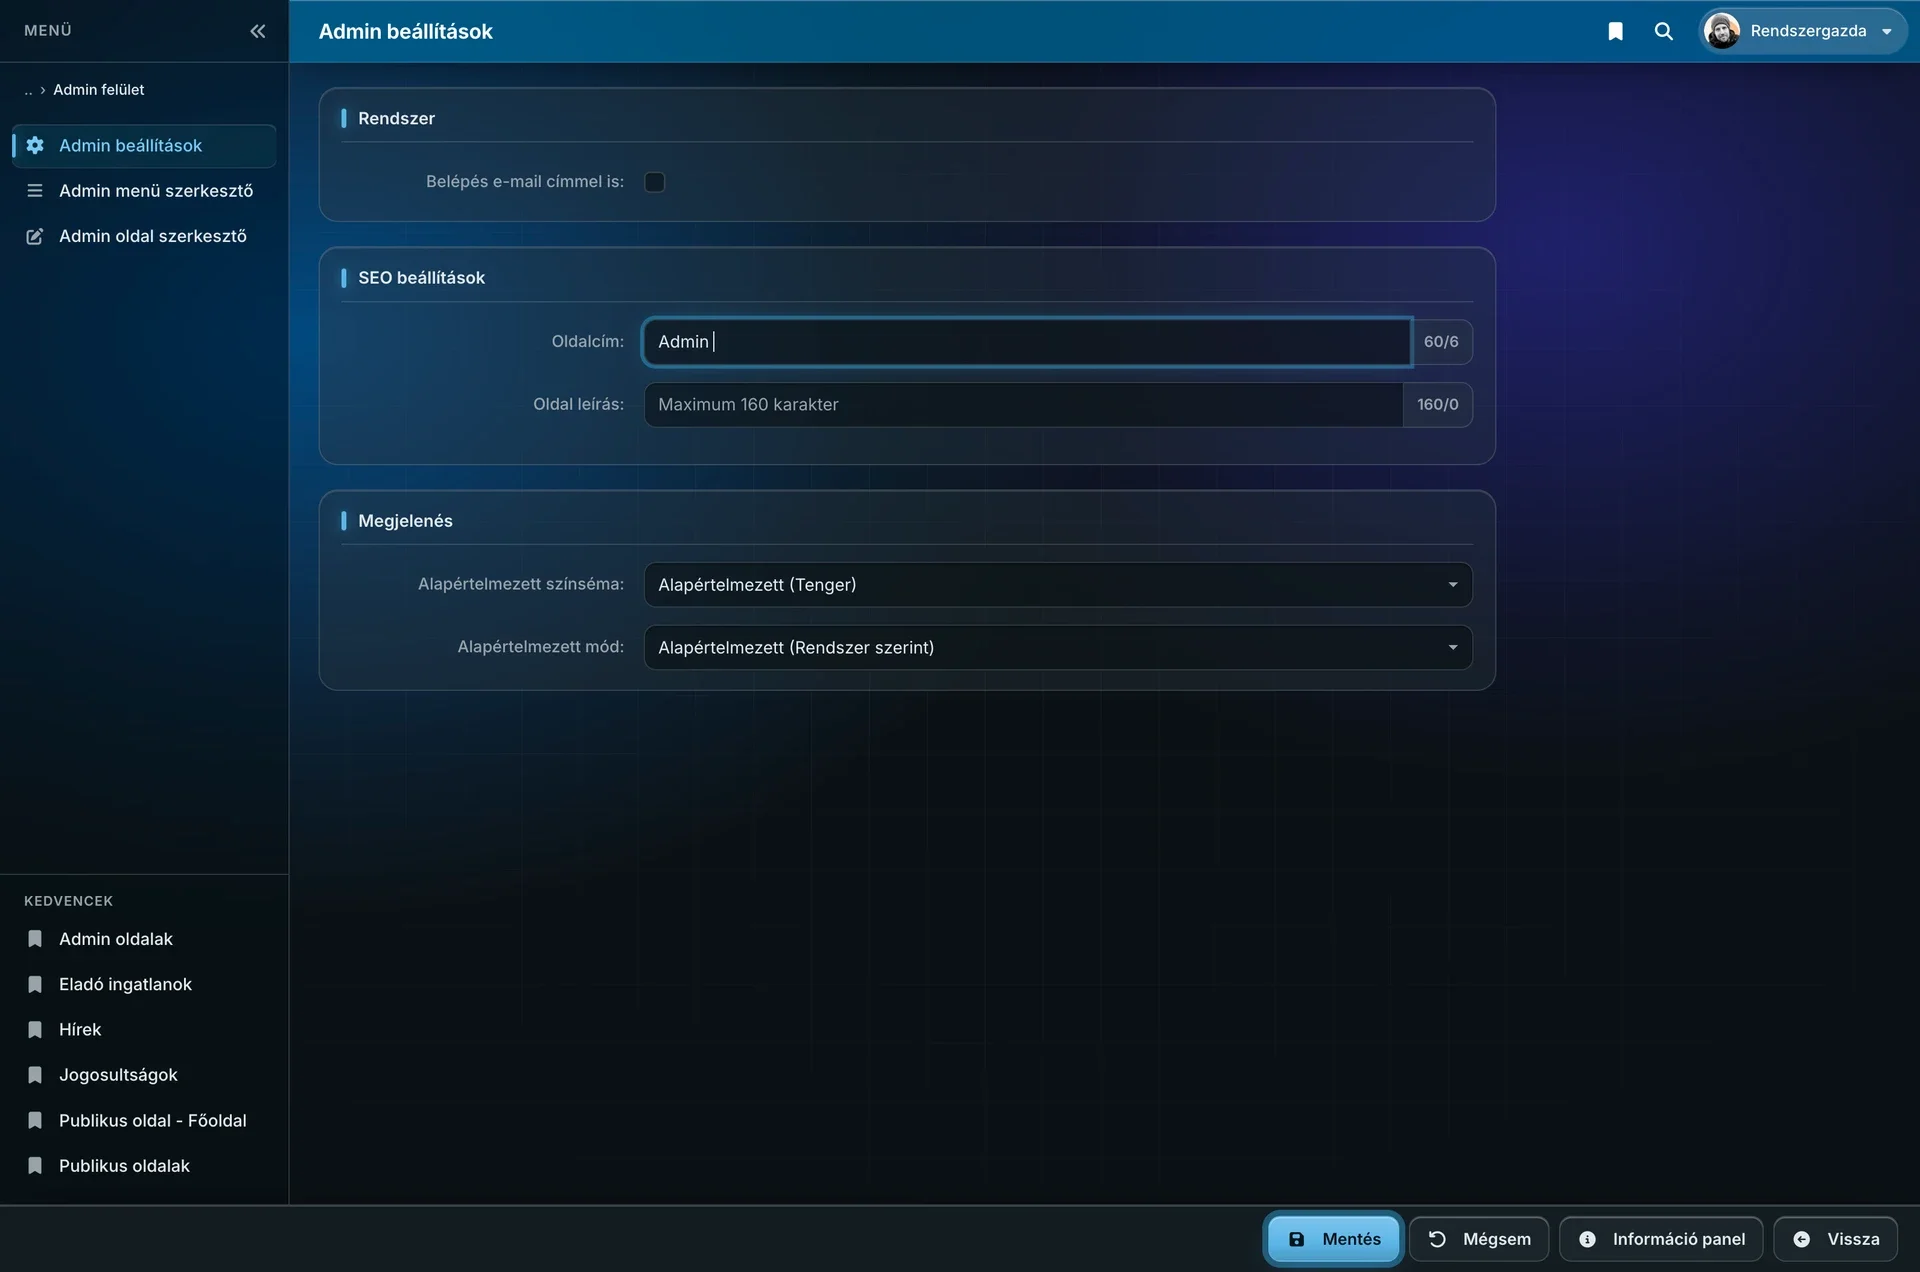Enable Belépés e-mail címmel is checkbox
Viewport: 1920px width, 1272px height.
pos(655,182)
